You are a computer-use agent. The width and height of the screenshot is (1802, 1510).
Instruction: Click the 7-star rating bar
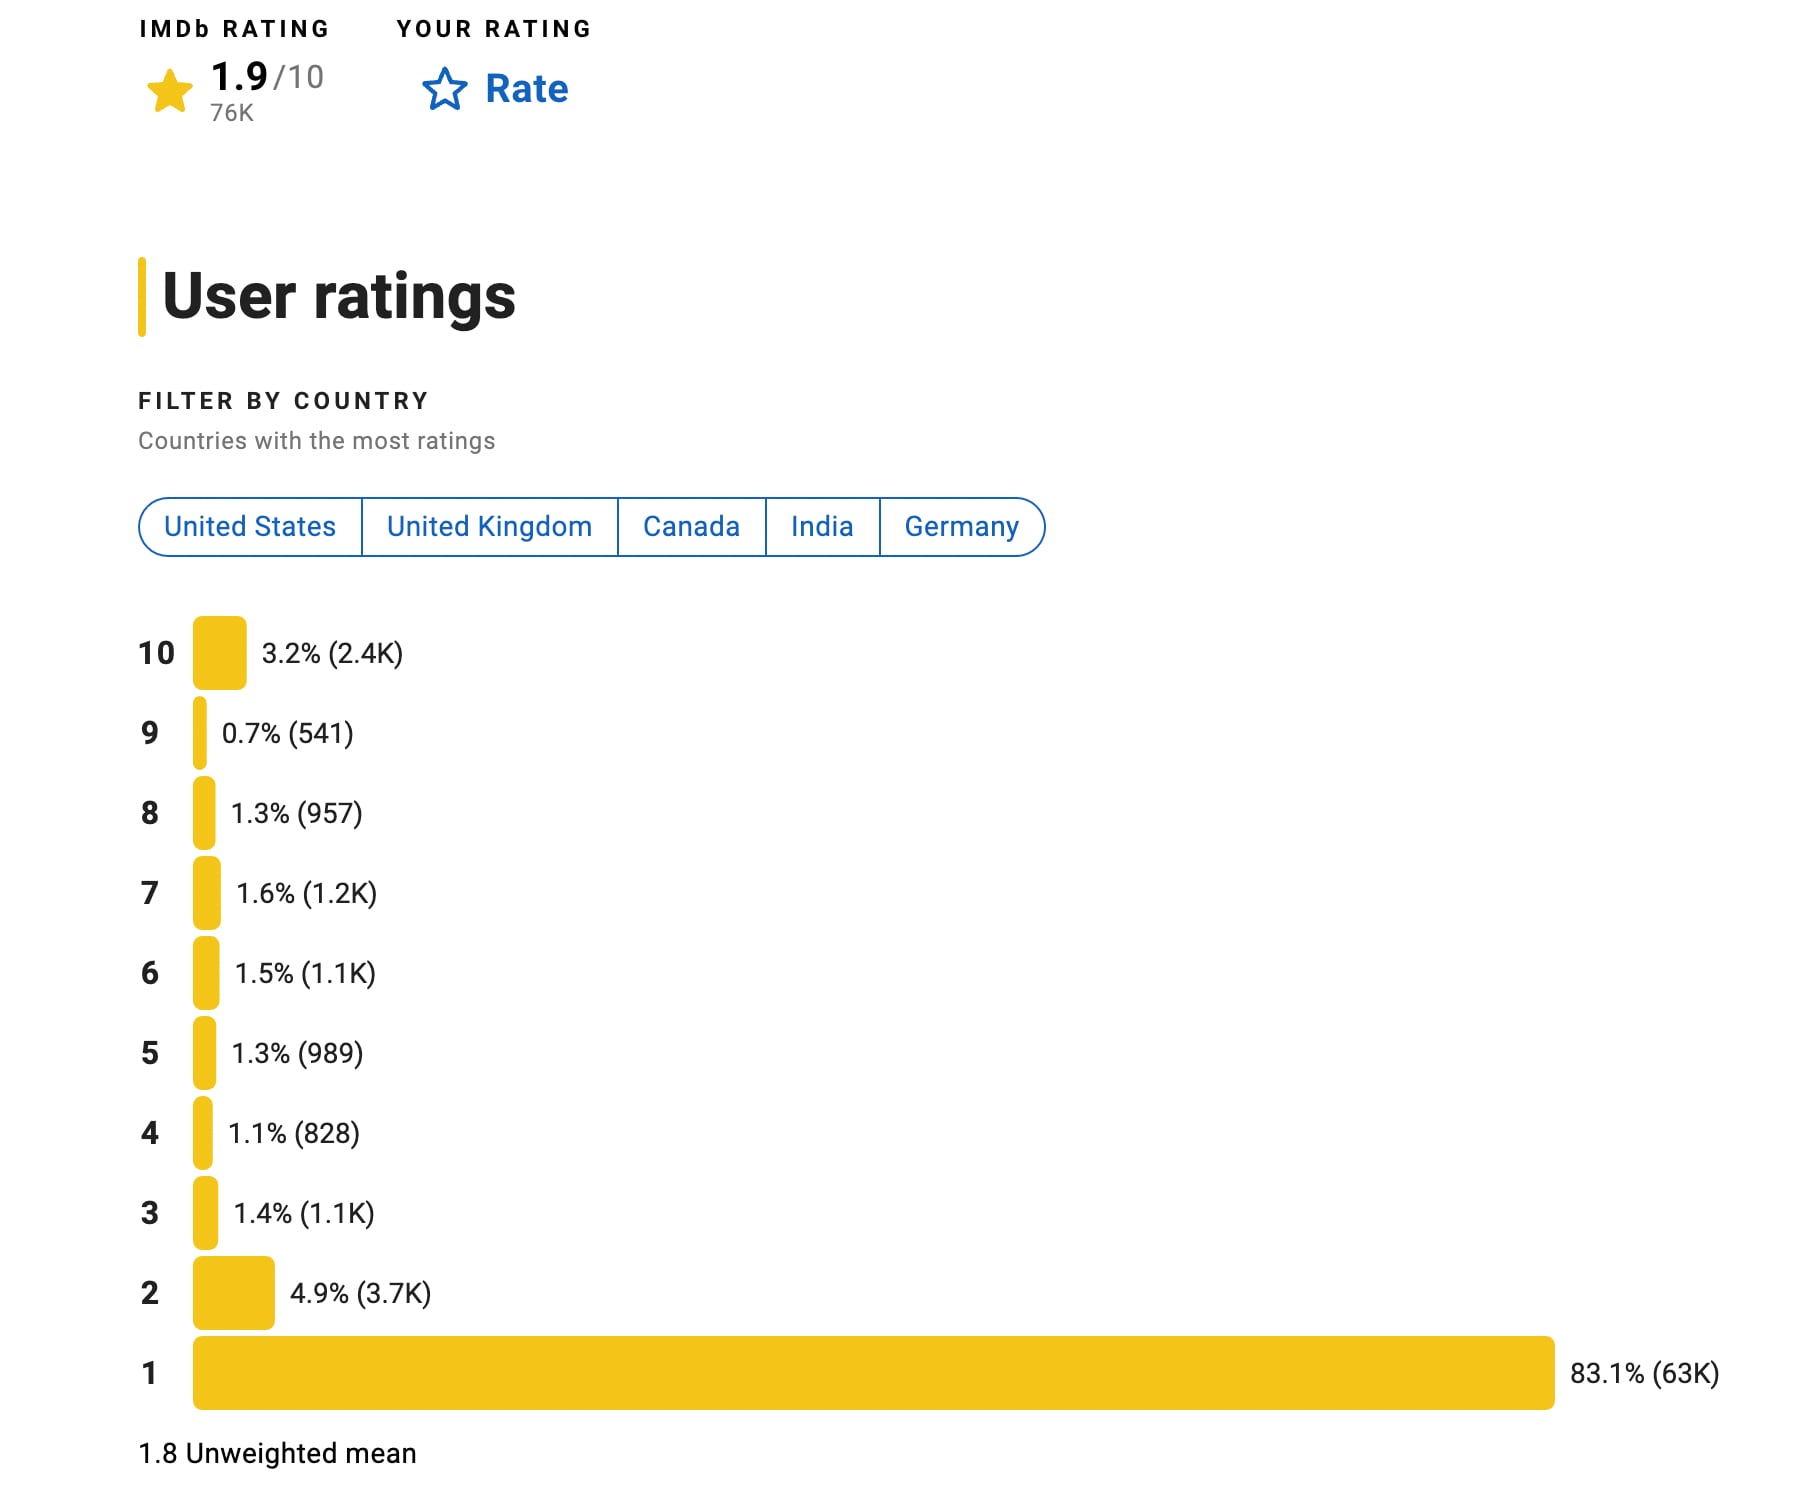pyautogui.click(x=207, y=893)
